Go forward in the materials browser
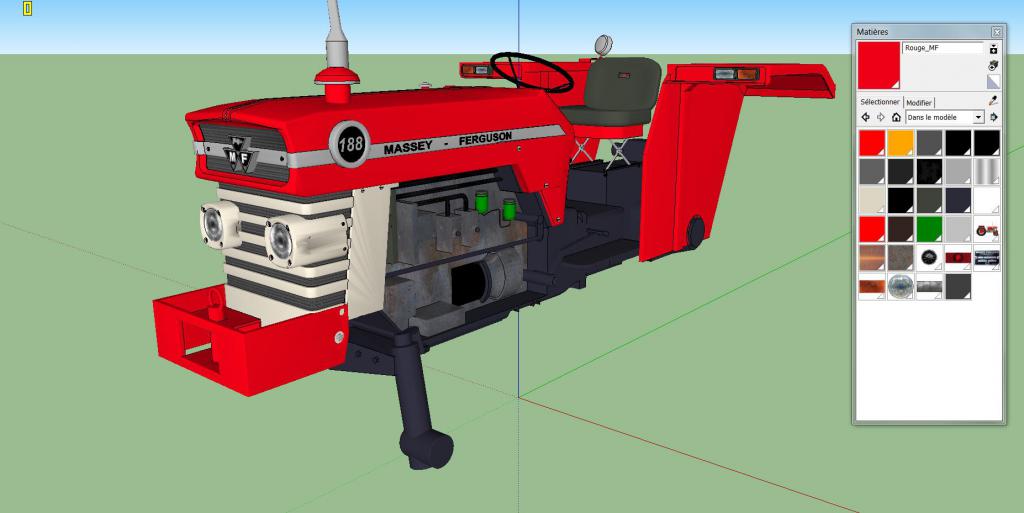Screen dimensions: 1024x513 880,117
